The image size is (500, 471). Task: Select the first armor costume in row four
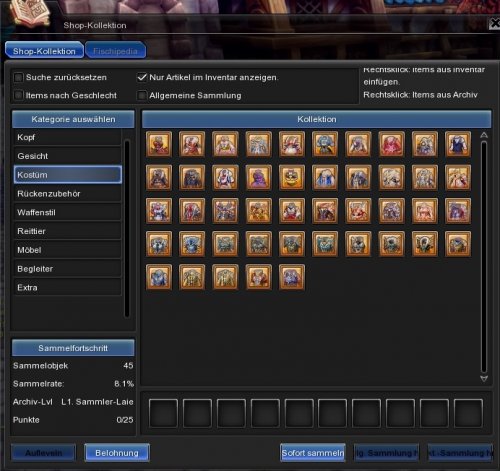pyautogui.click(x=159, y=244)
